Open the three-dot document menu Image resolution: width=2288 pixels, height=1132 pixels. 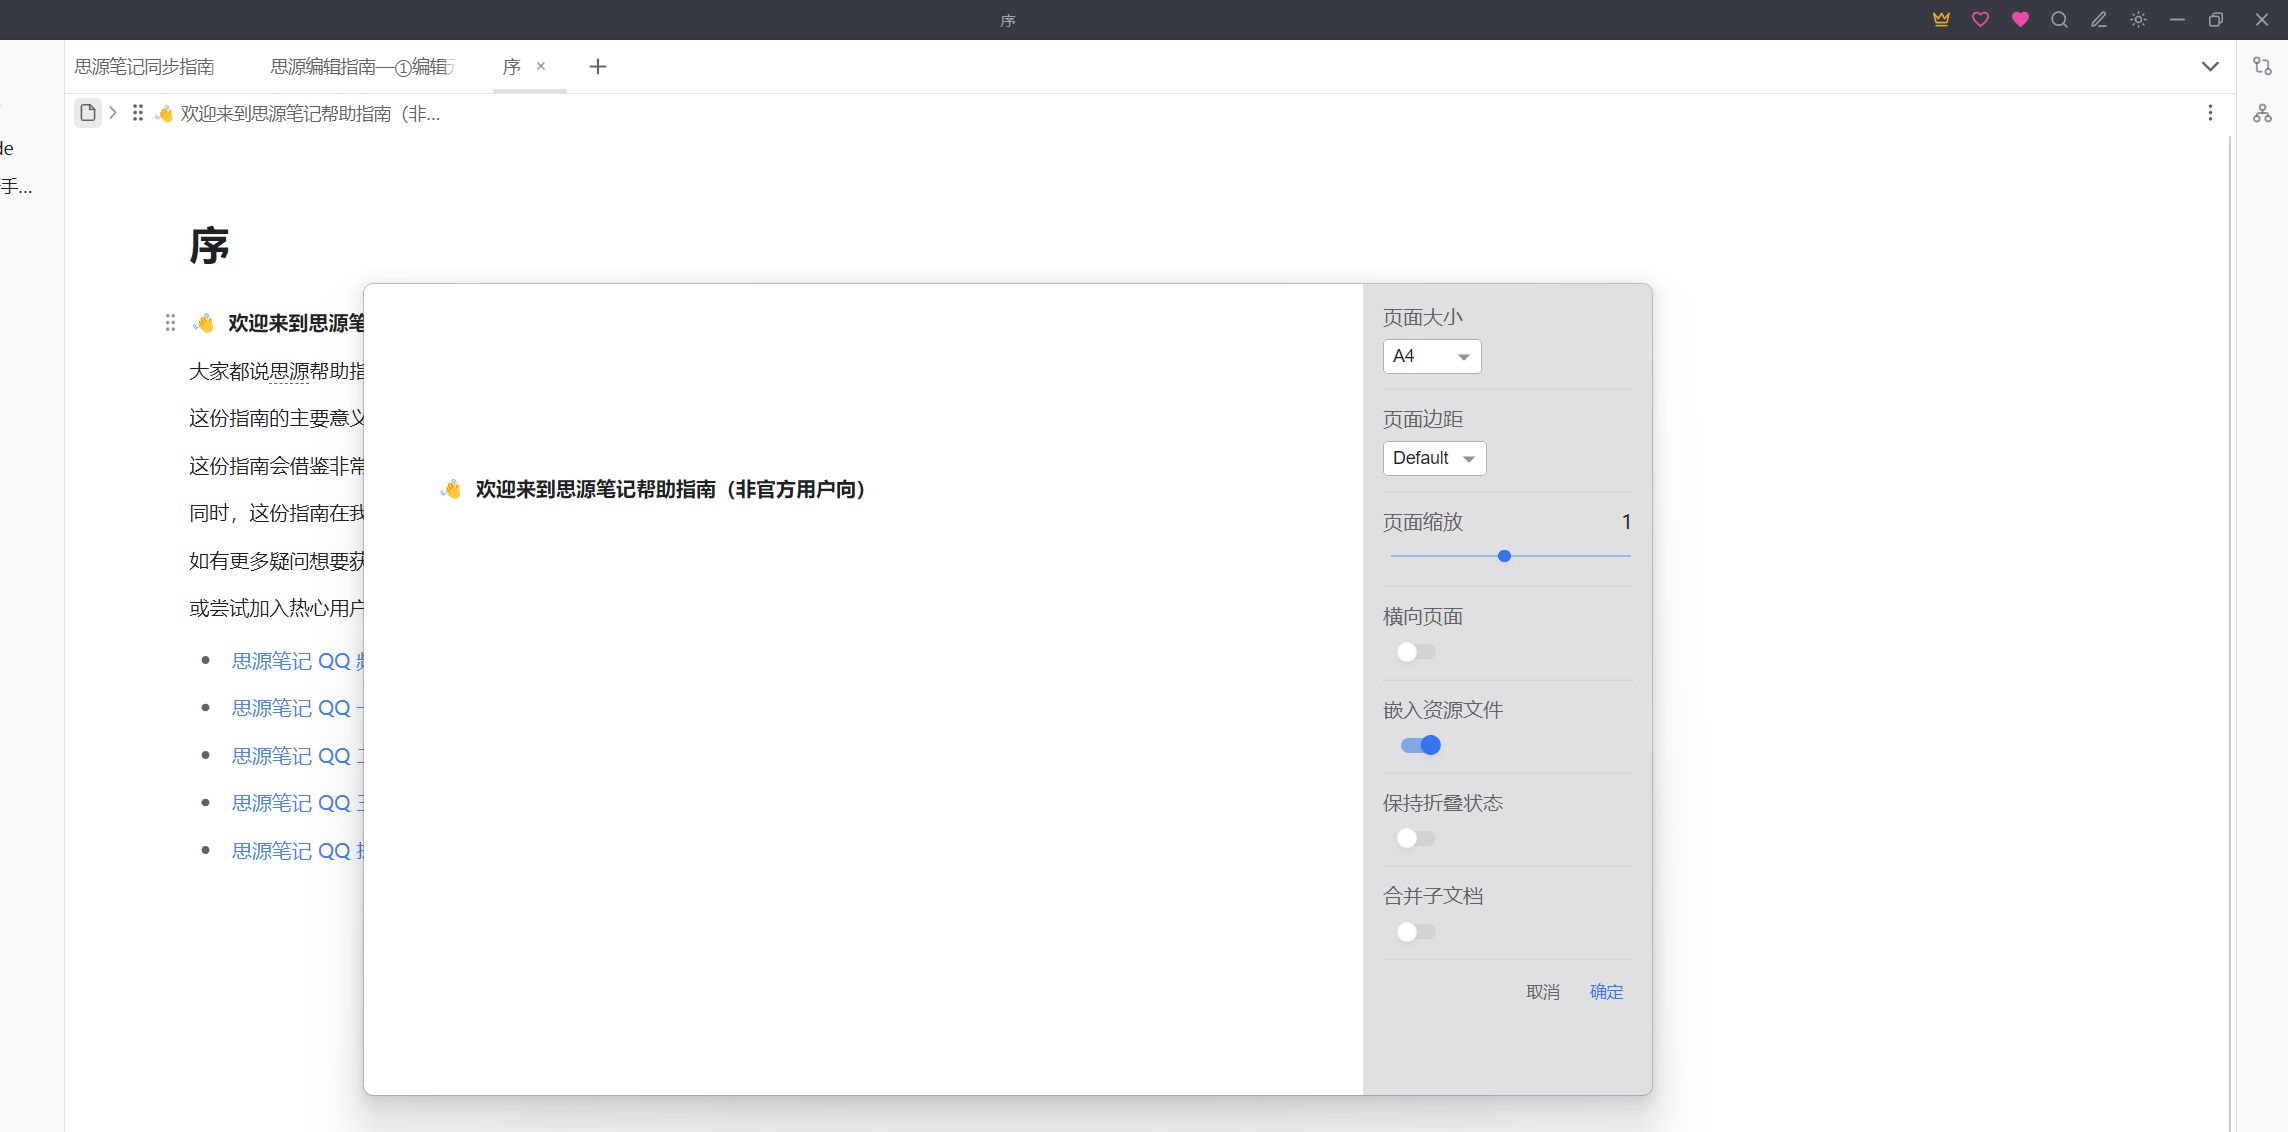click(2210, 113)
